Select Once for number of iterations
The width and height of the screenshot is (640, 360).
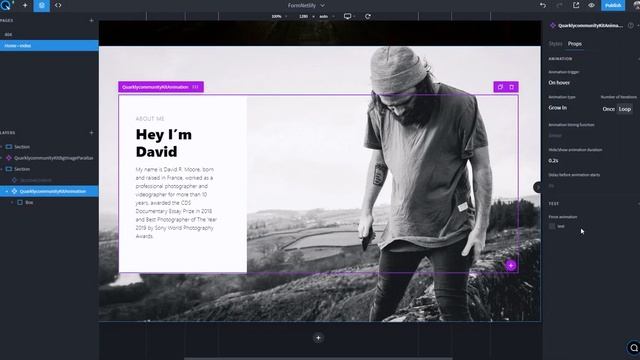point(608,109)
